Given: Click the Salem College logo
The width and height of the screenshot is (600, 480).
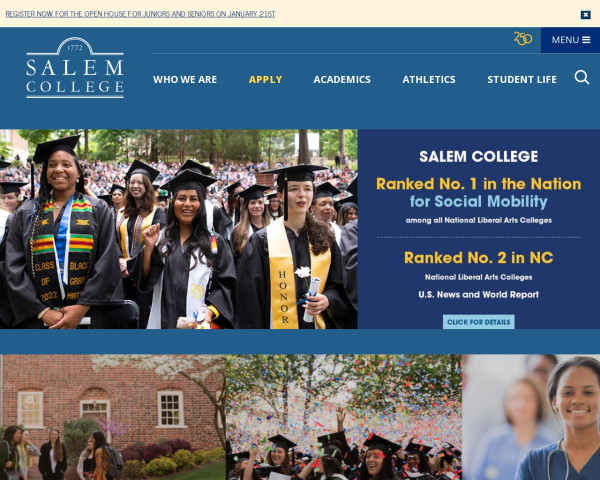Looking at the screenshot, I should click(x=75, y=68).
